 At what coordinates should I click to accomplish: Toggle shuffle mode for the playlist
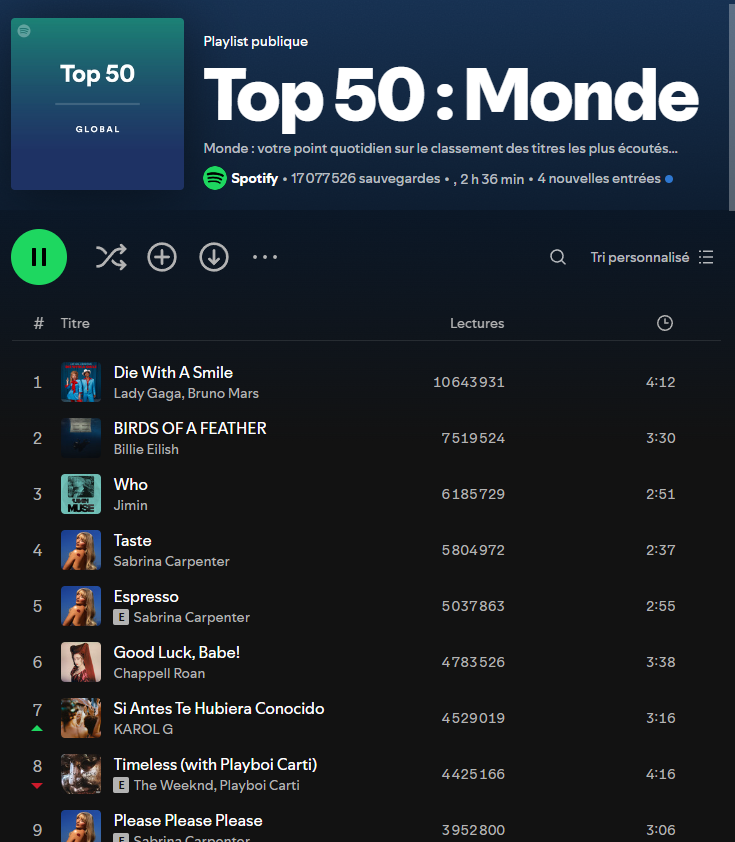point(110,257)
